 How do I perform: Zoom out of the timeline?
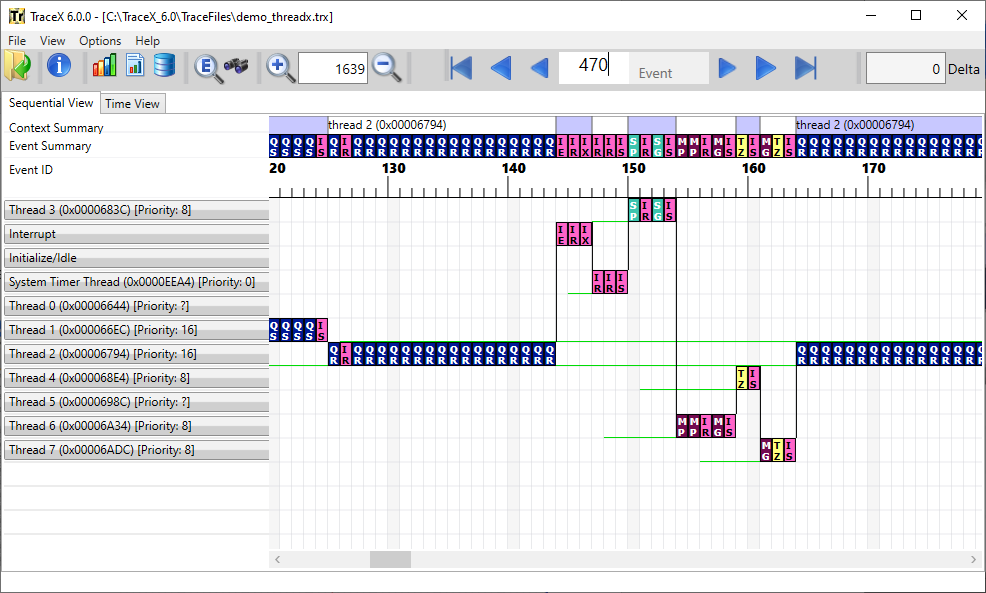pos(387,67)
